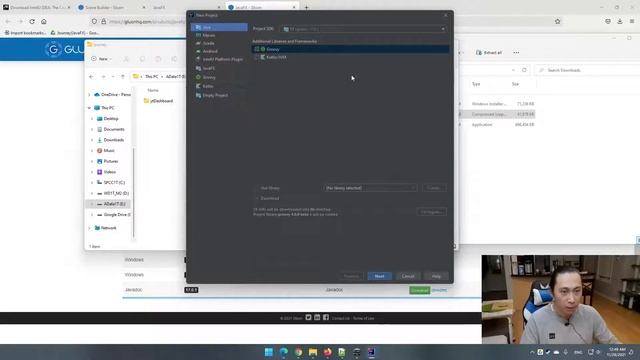
Task: Select the Use library radio option
Action: (x=257, y=188)
